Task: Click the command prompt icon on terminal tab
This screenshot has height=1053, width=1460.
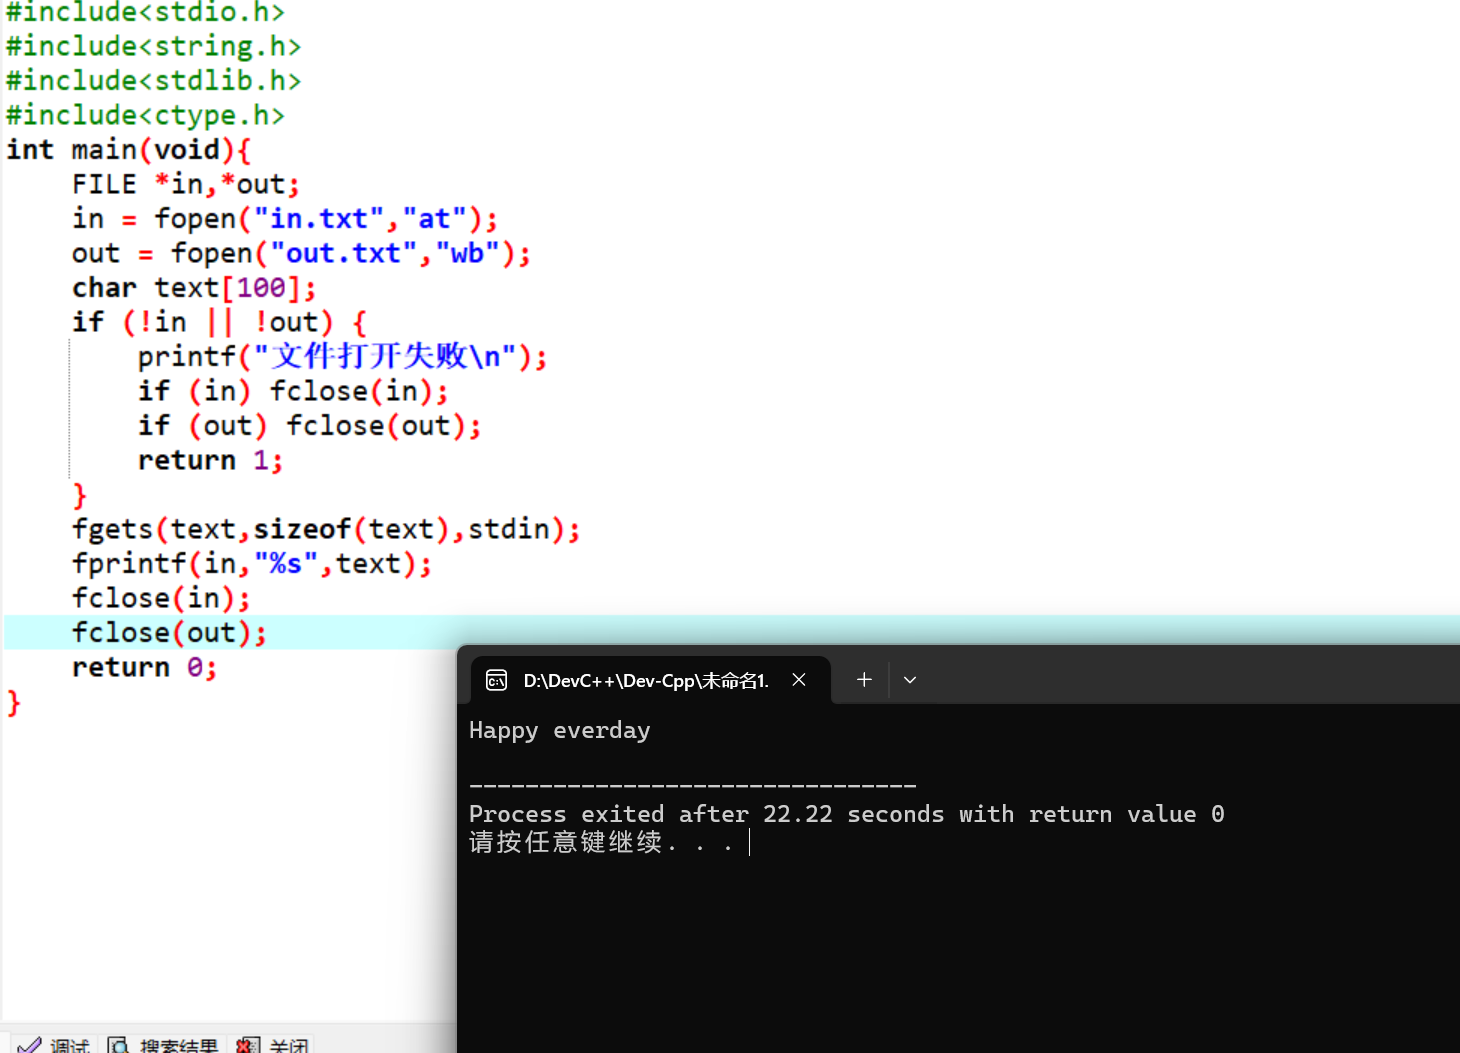Action: pos(496,680)
